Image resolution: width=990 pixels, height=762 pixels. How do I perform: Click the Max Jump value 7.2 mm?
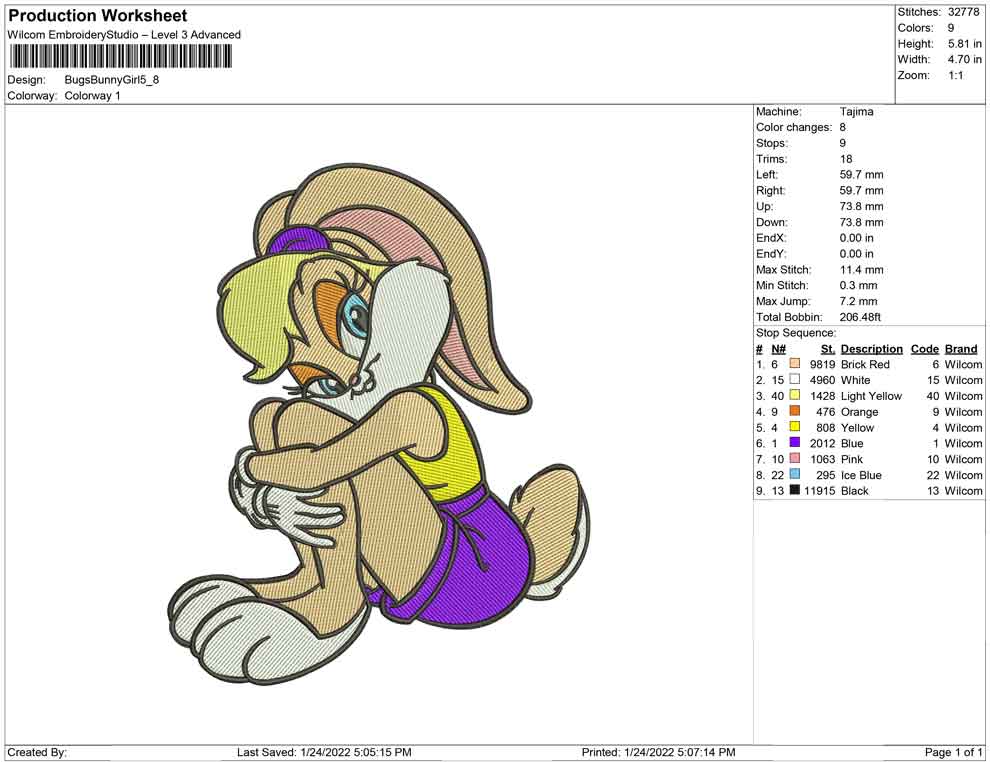click(x=858, y=301)
